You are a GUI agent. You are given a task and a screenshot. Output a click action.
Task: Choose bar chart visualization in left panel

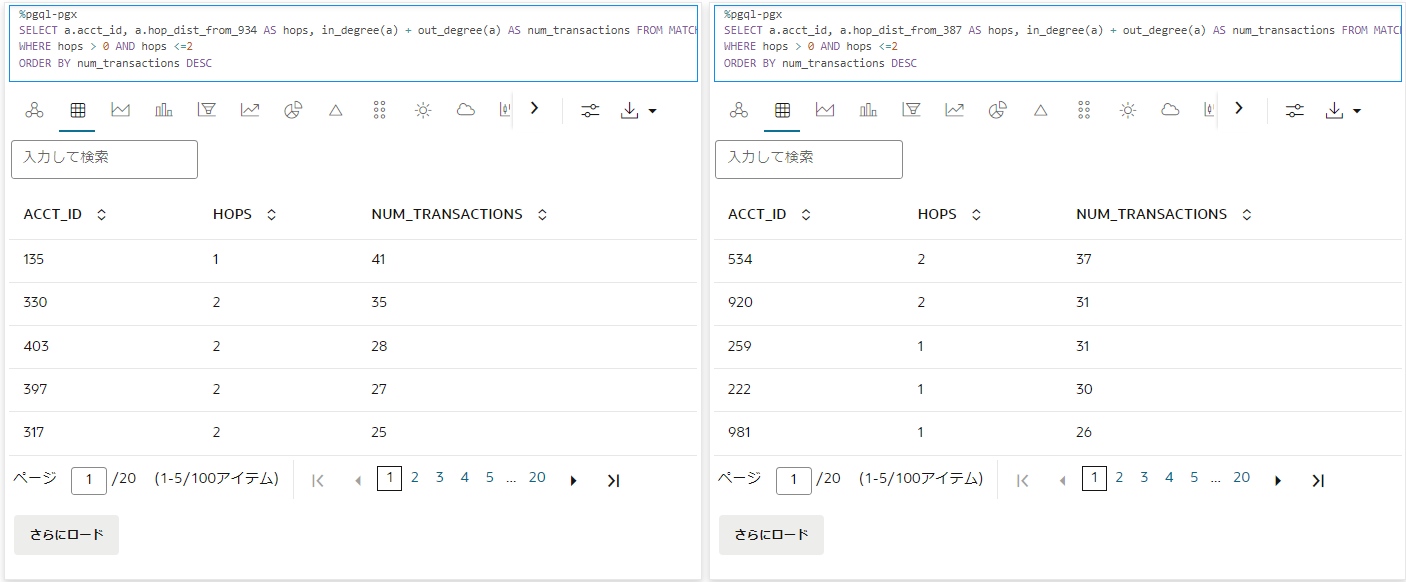(164, 110)
